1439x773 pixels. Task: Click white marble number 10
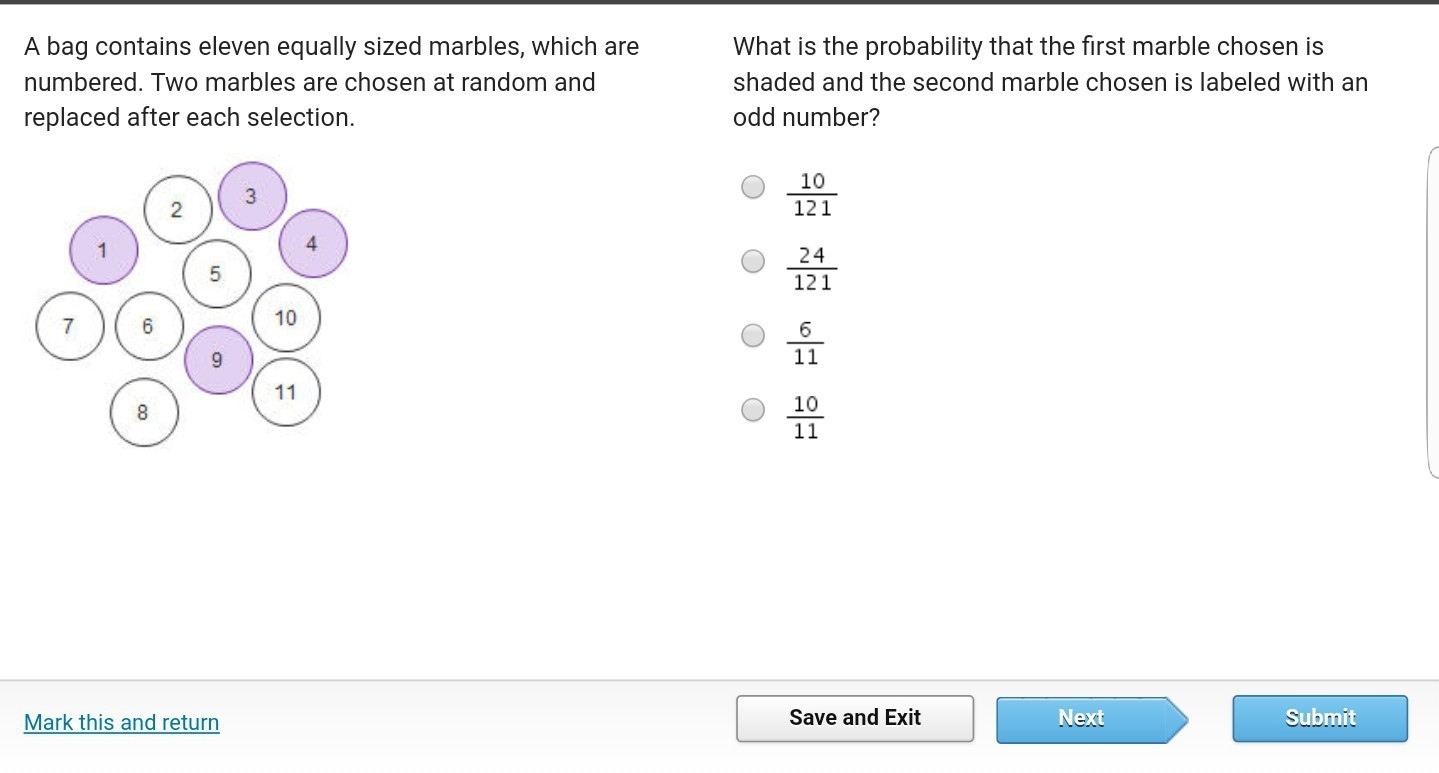click(x=287, y=318)
